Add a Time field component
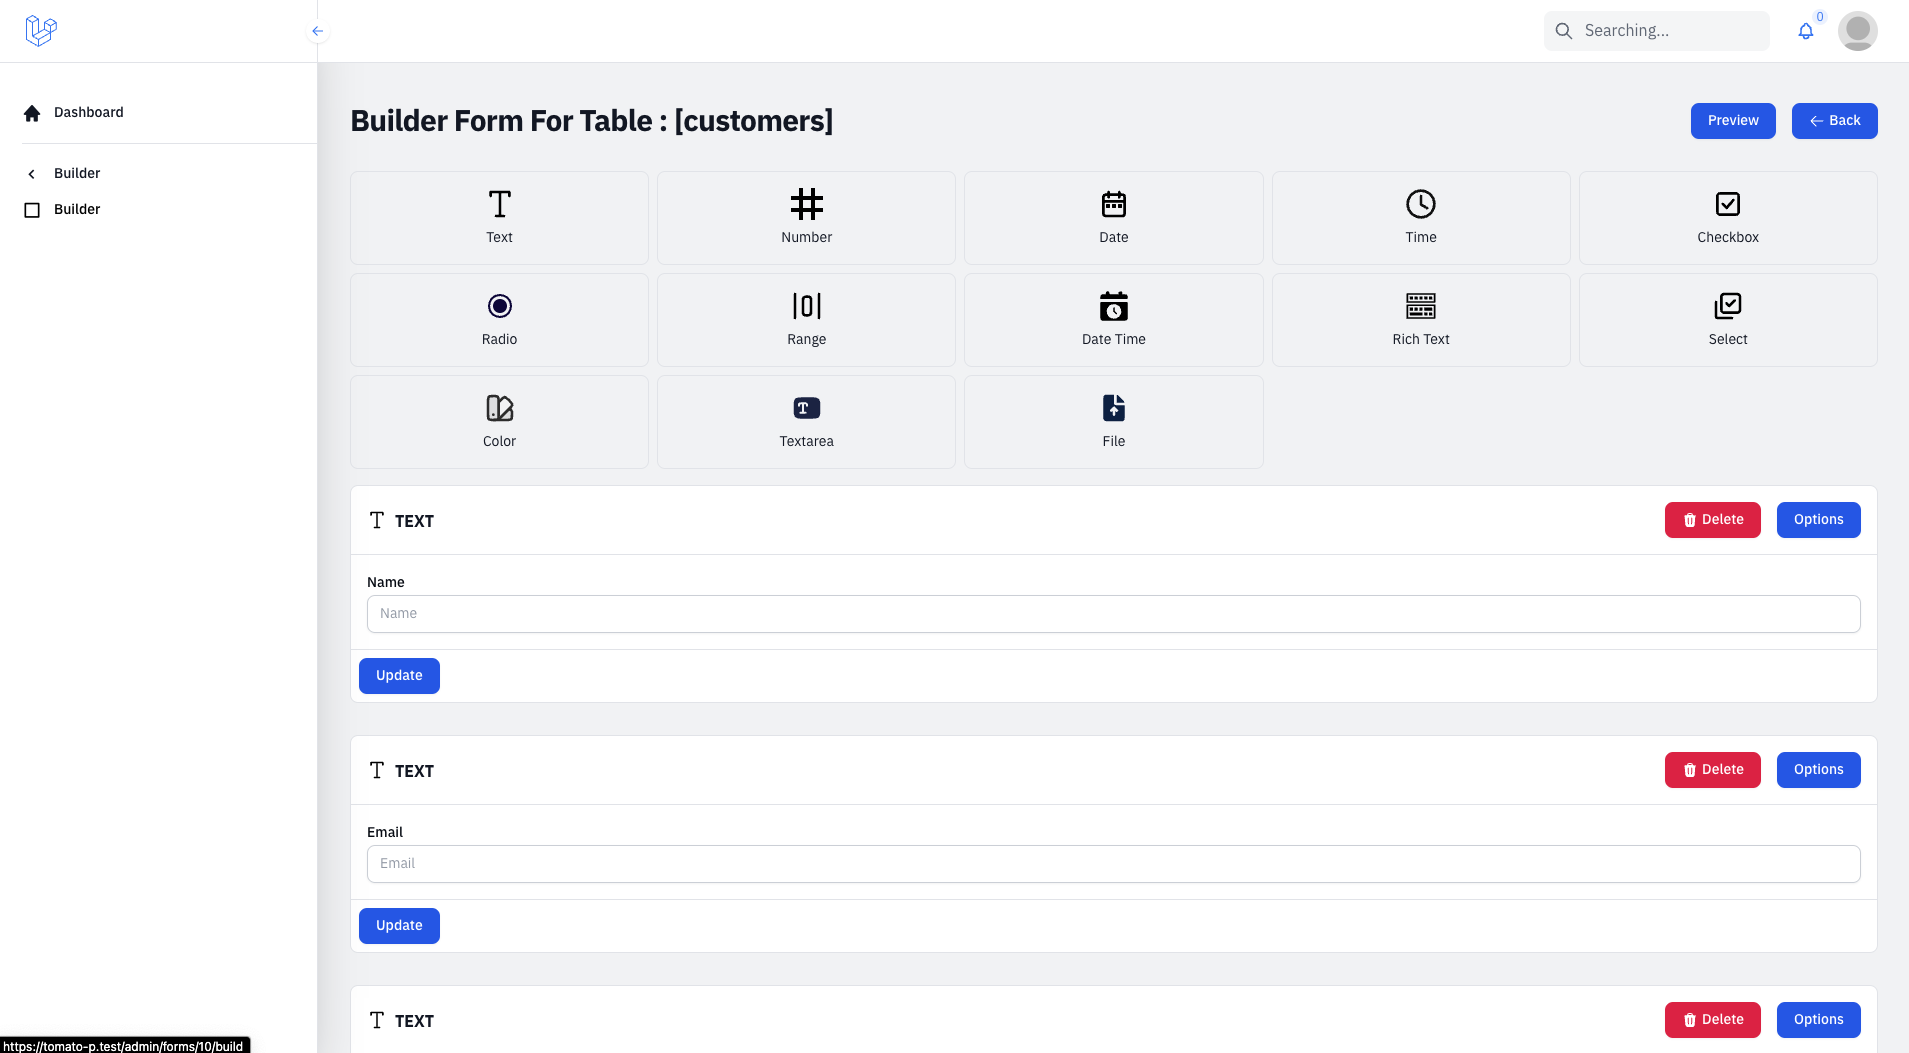Viewport: 1909px width, 1053px height. [x=1420, y=218]
